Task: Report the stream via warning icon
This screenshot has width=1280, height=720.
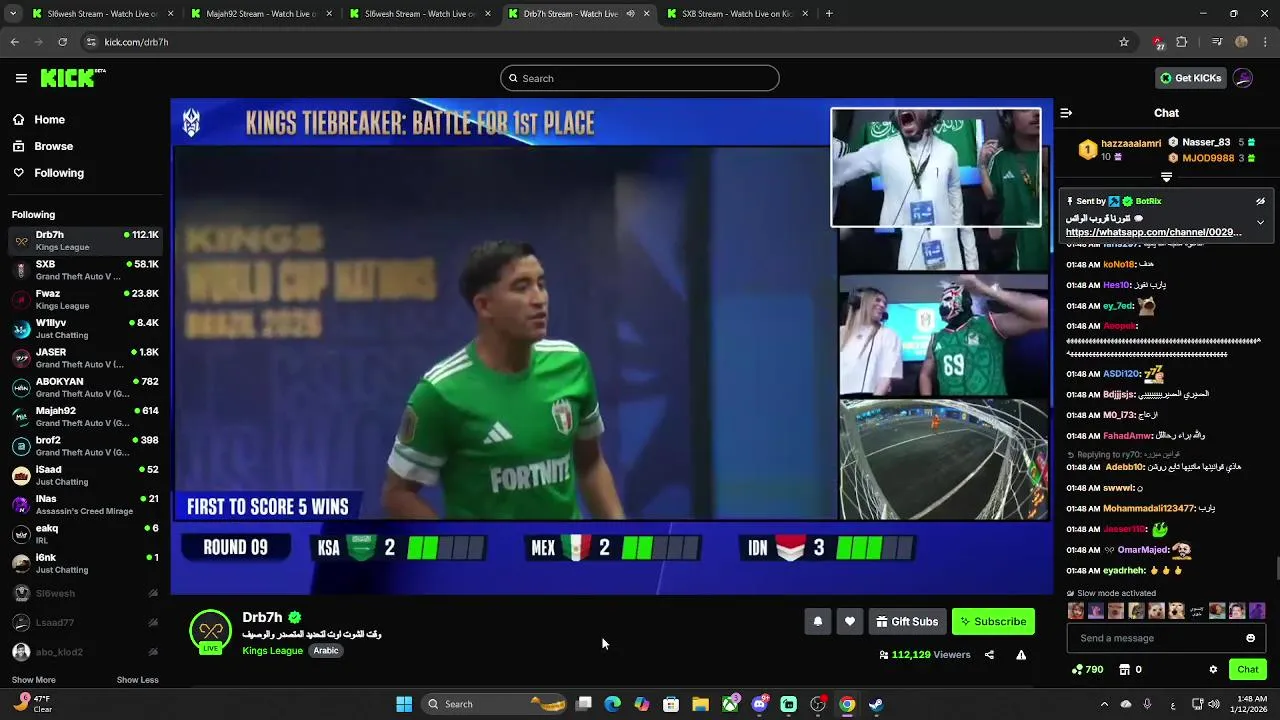Action: pos(1021,655)
